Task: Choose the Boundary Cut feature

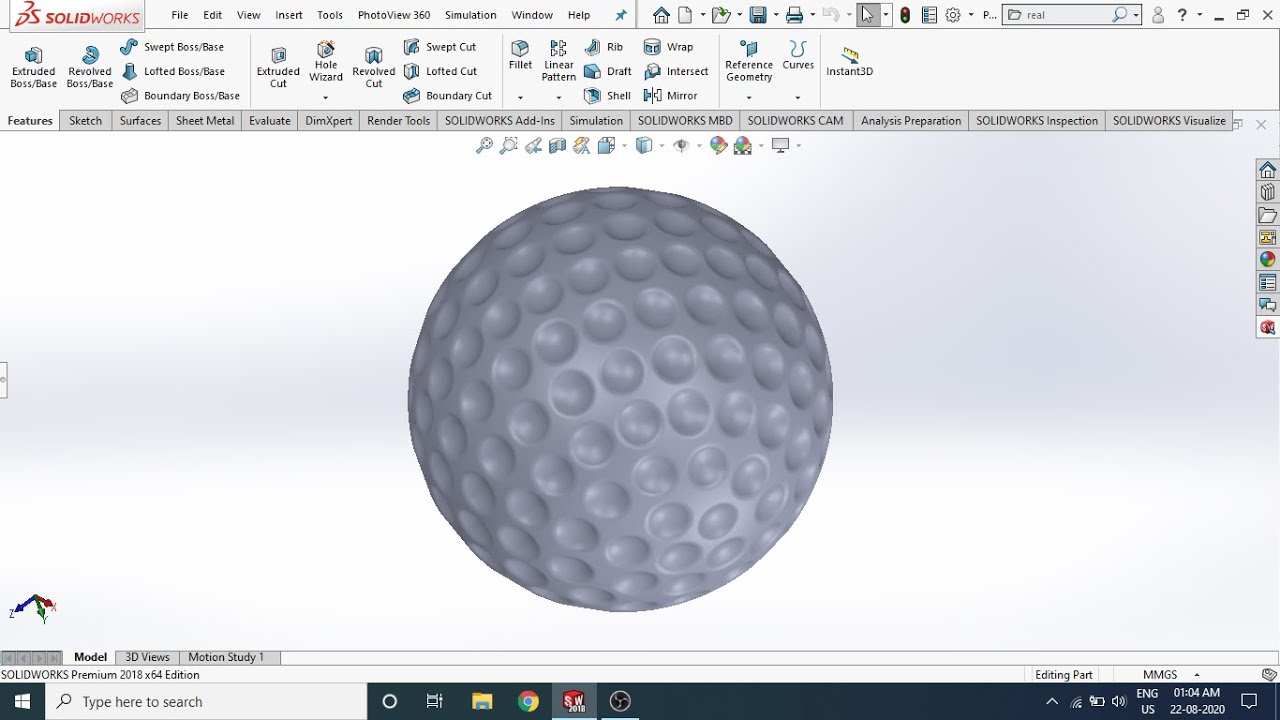Action: (x=447, y=96)
